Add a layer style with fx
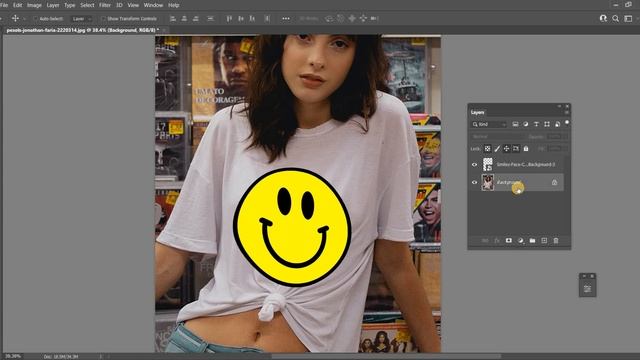This screenshot has height=360, width=640. (x=497, y=241)
